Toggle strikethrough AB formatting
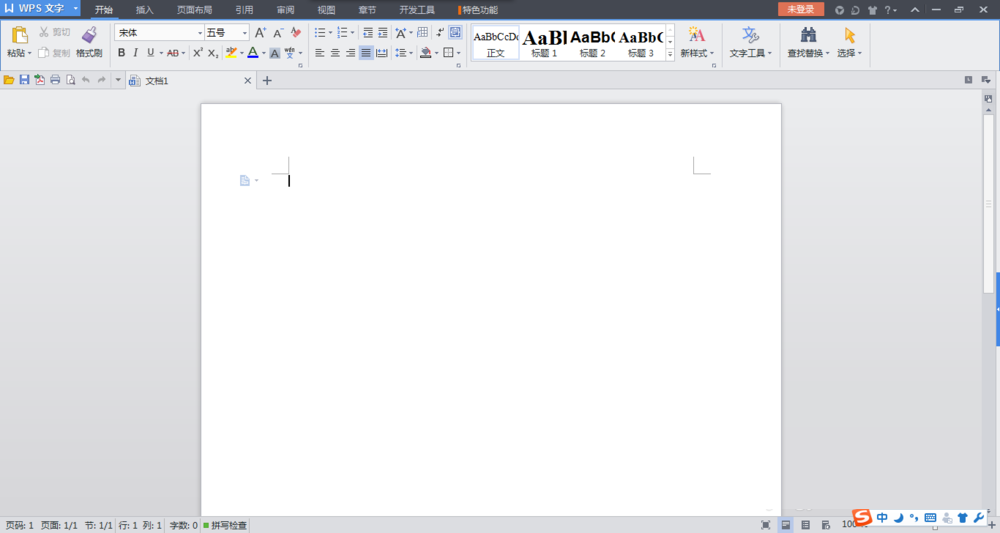Image resolution: width=1000 pixels, height=533 pixels. 173,53
